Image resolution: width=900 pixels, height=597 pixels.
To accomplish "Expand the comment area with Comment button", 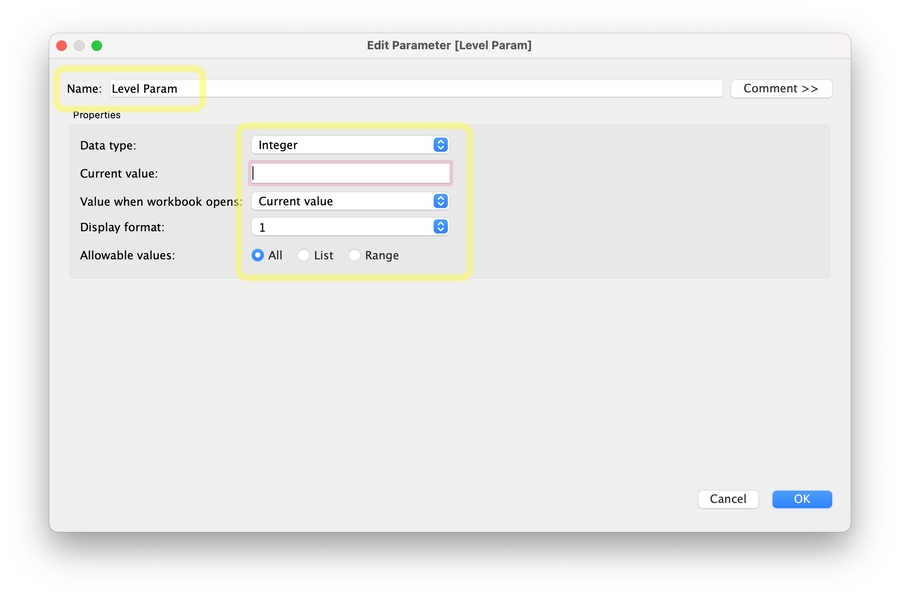I will (x=781, y=88).
